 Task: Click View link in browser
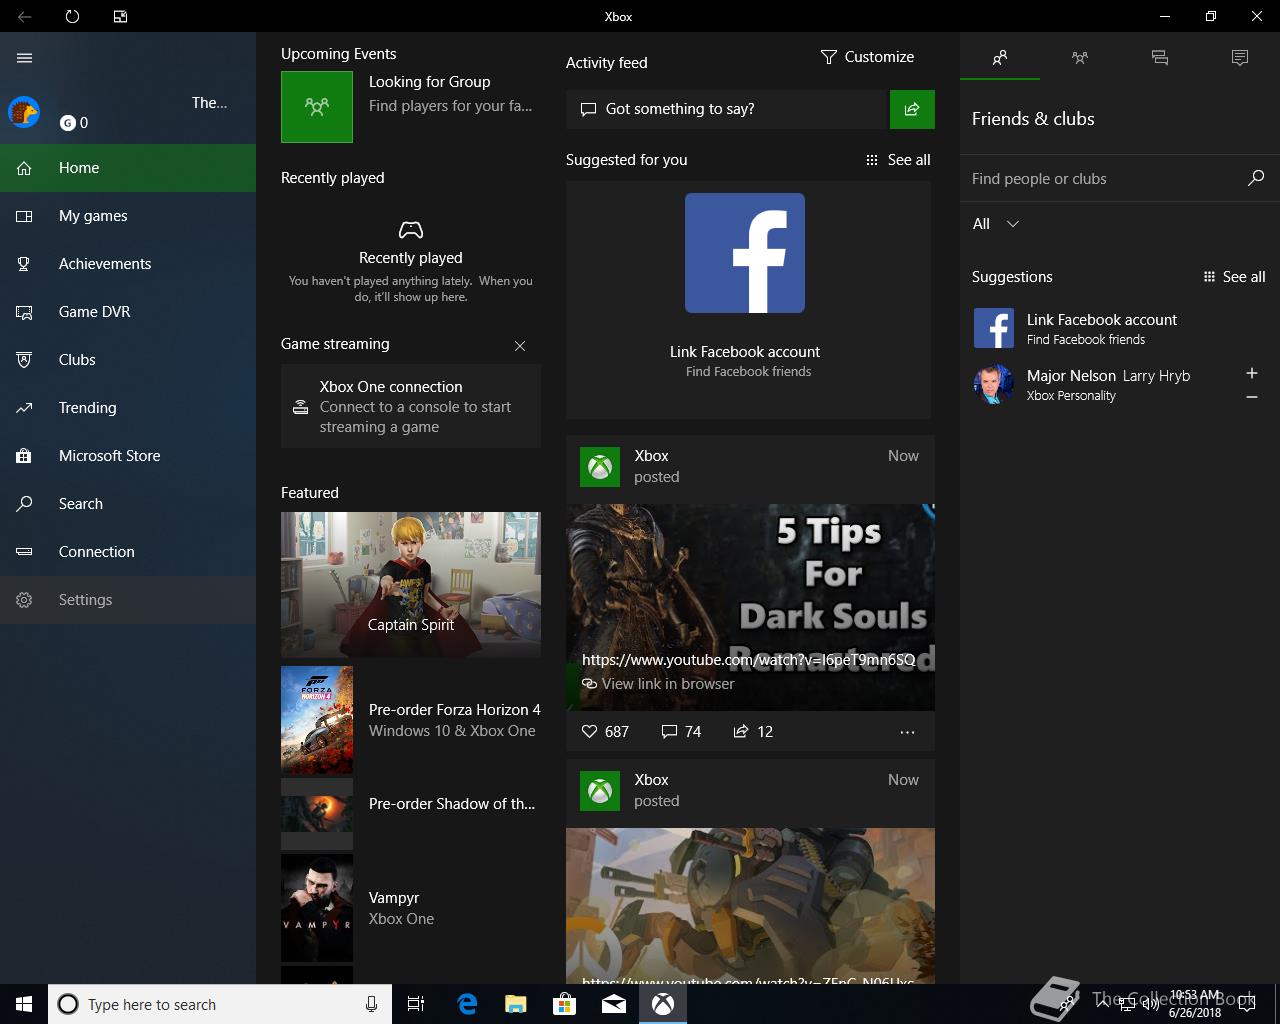[658, 684]
